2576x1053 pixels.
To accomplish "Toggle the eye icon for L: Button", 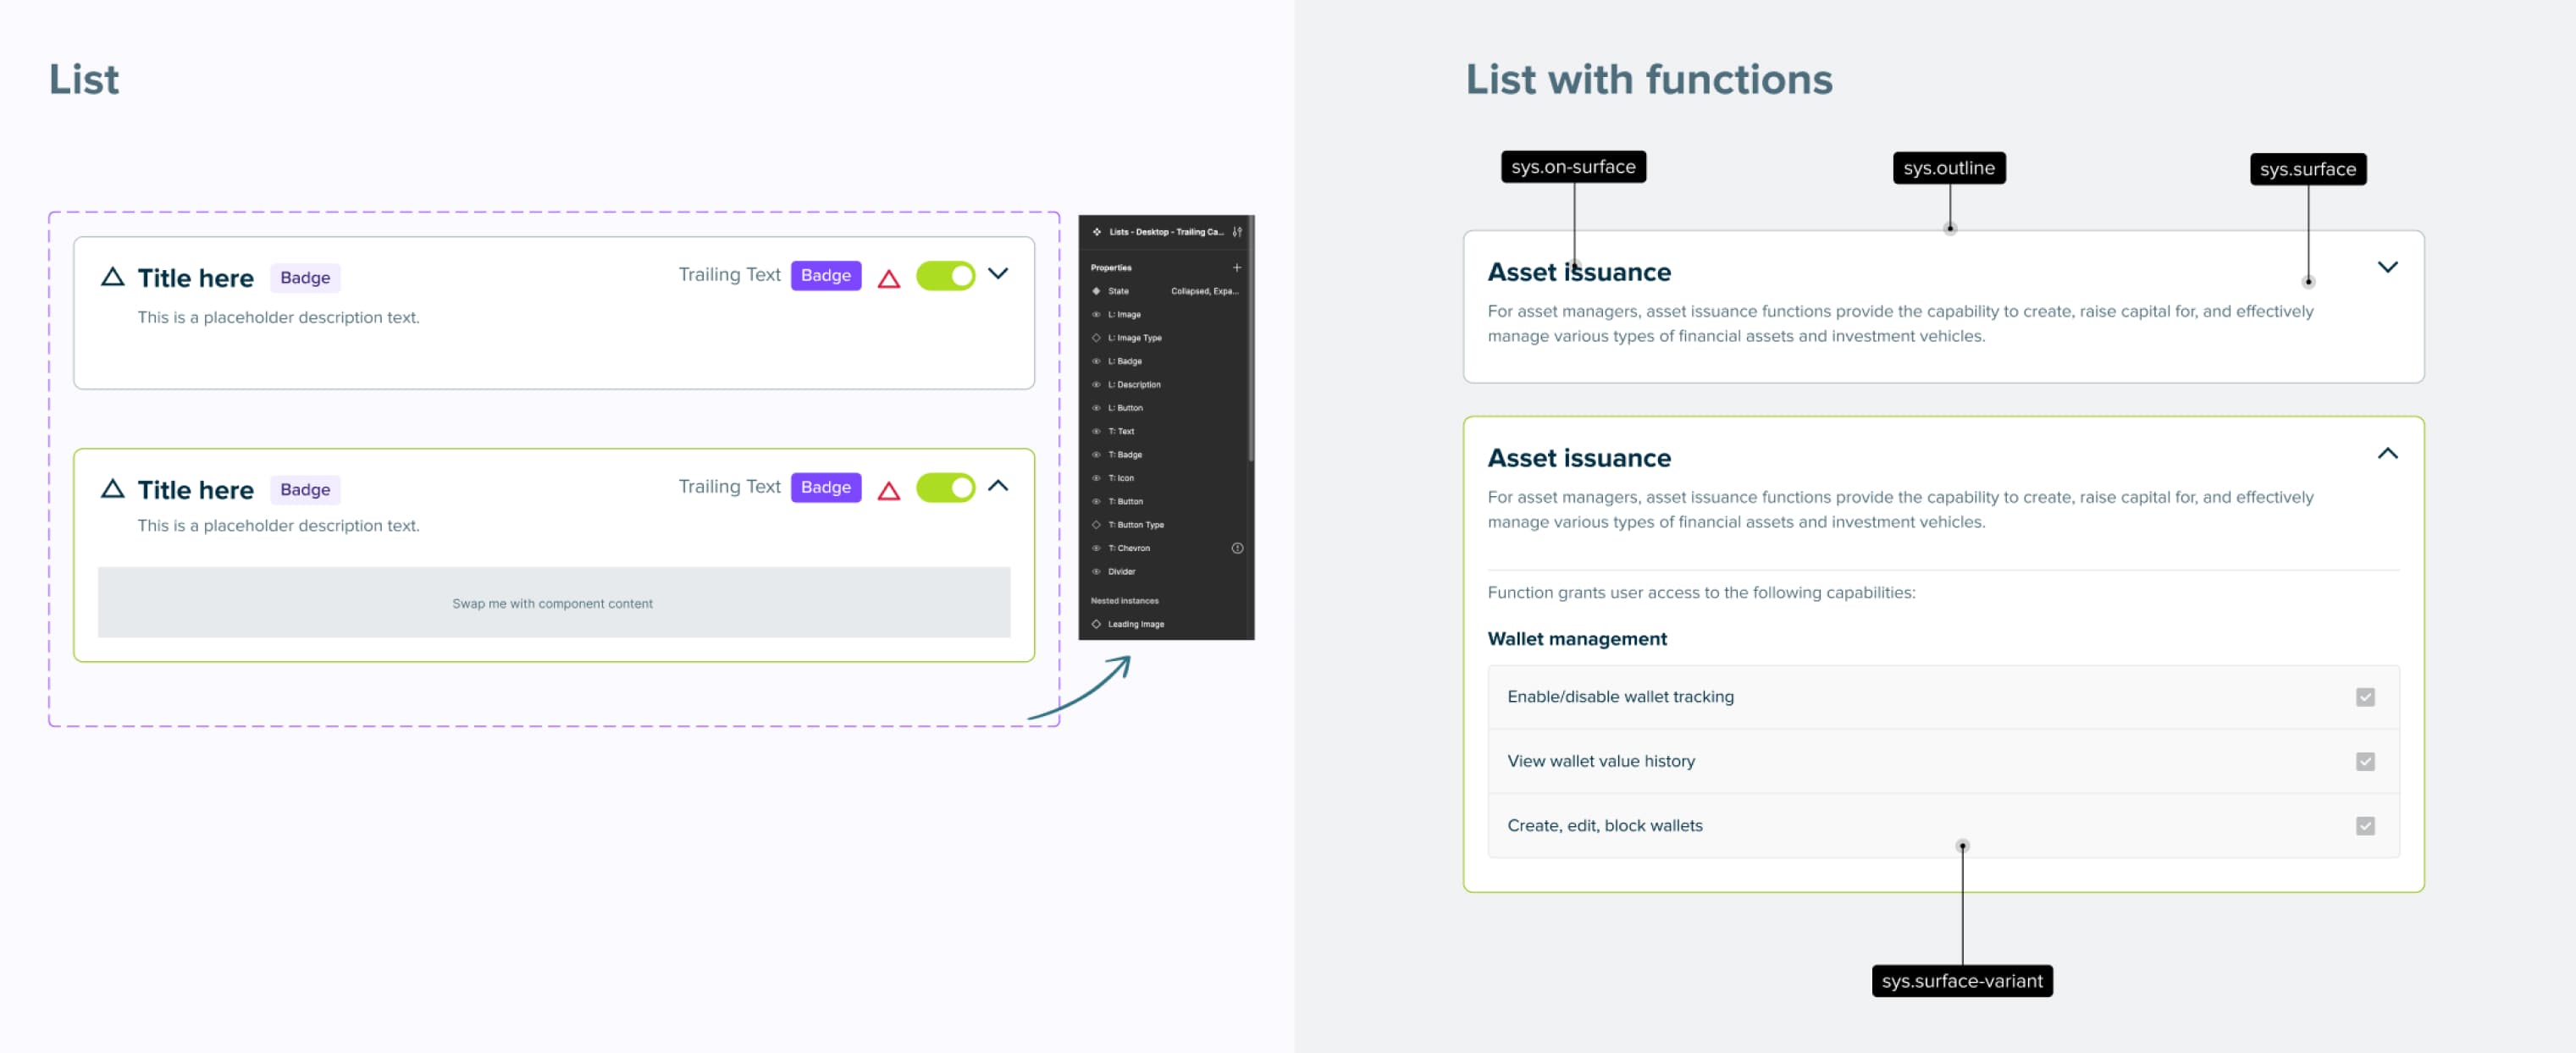I will click(x=1097, y=408).
